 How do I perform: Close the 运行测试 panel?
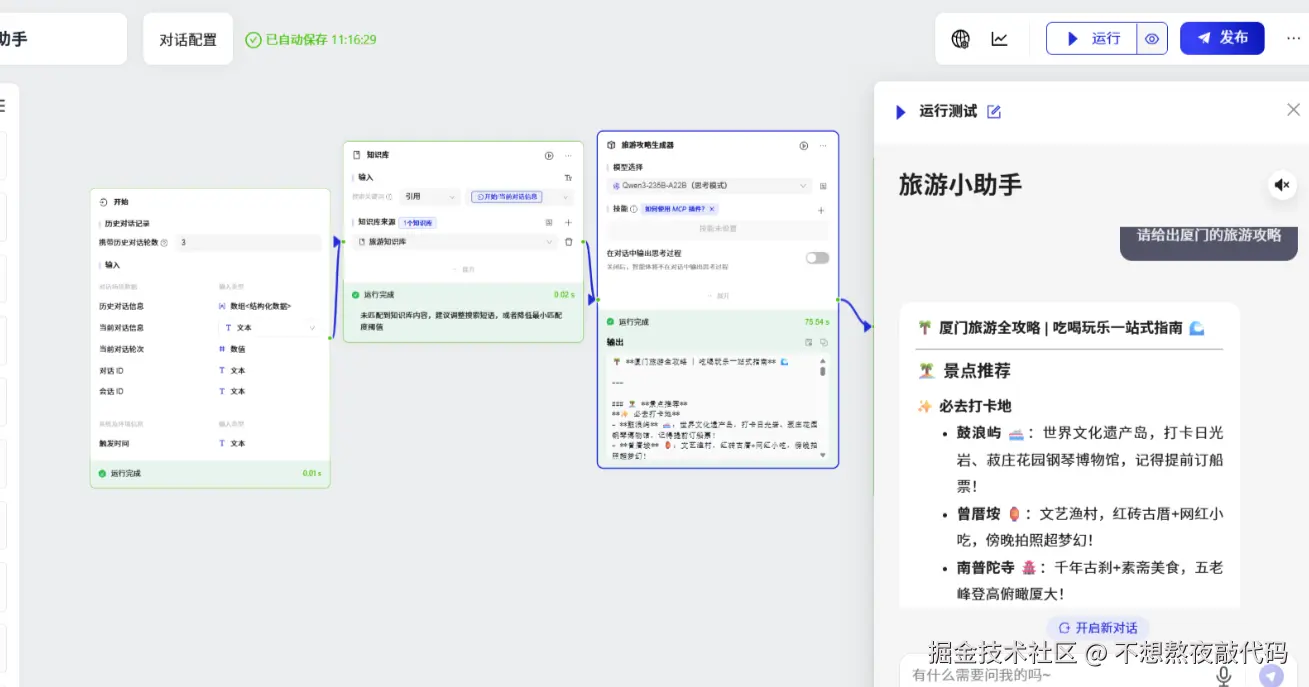[1293, 110]
